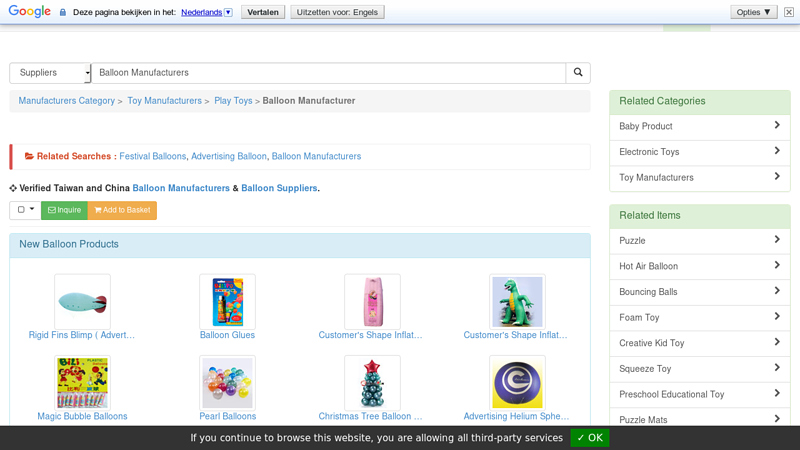Click Christmas Tree Balloon title link
This screenshot has width=800, height=450.
tap(370, 416)
